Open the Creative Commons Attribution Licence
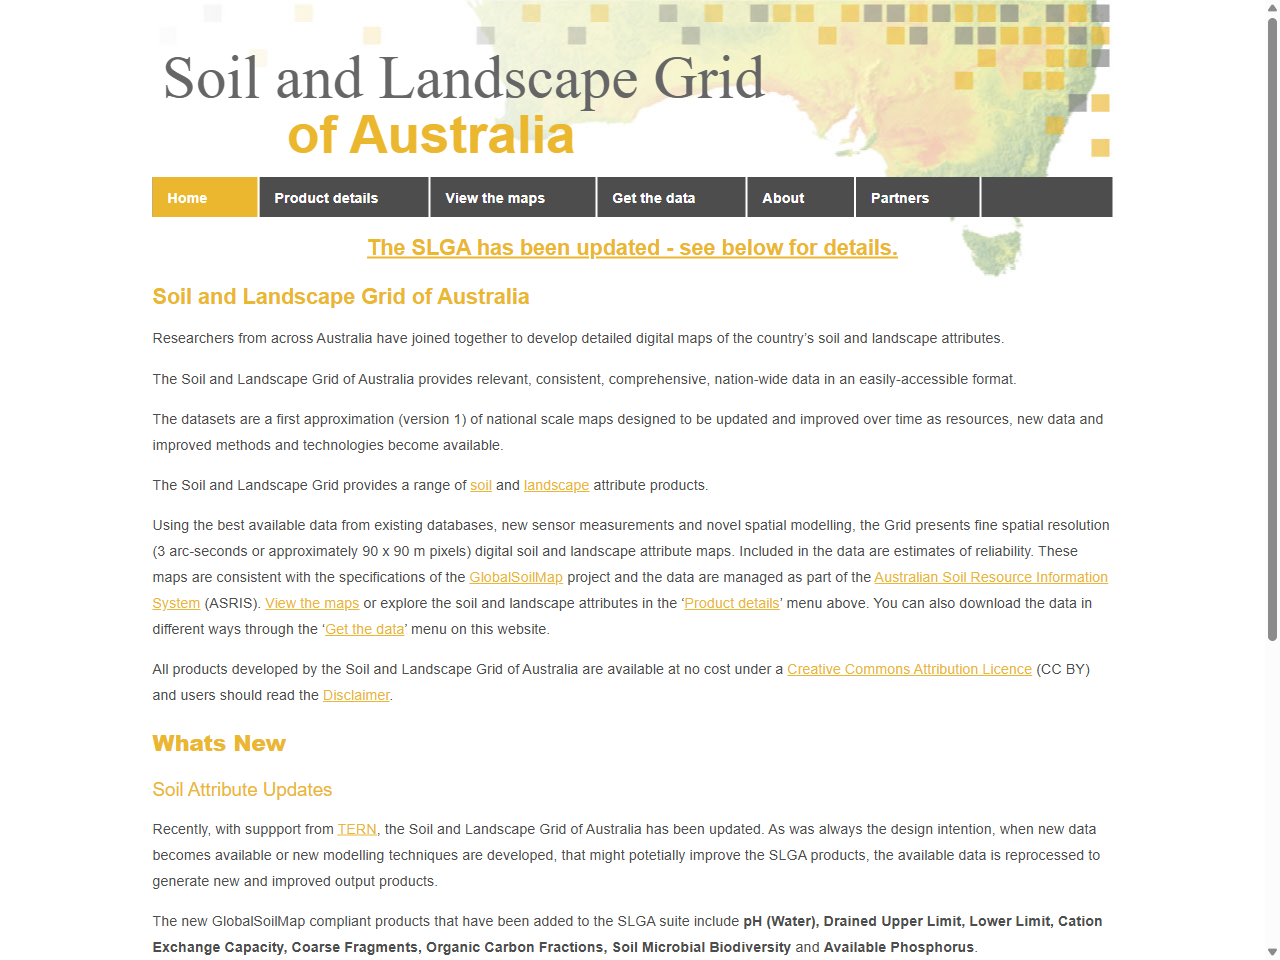Viewport: 1280px width, 960px height. (909, 669)
